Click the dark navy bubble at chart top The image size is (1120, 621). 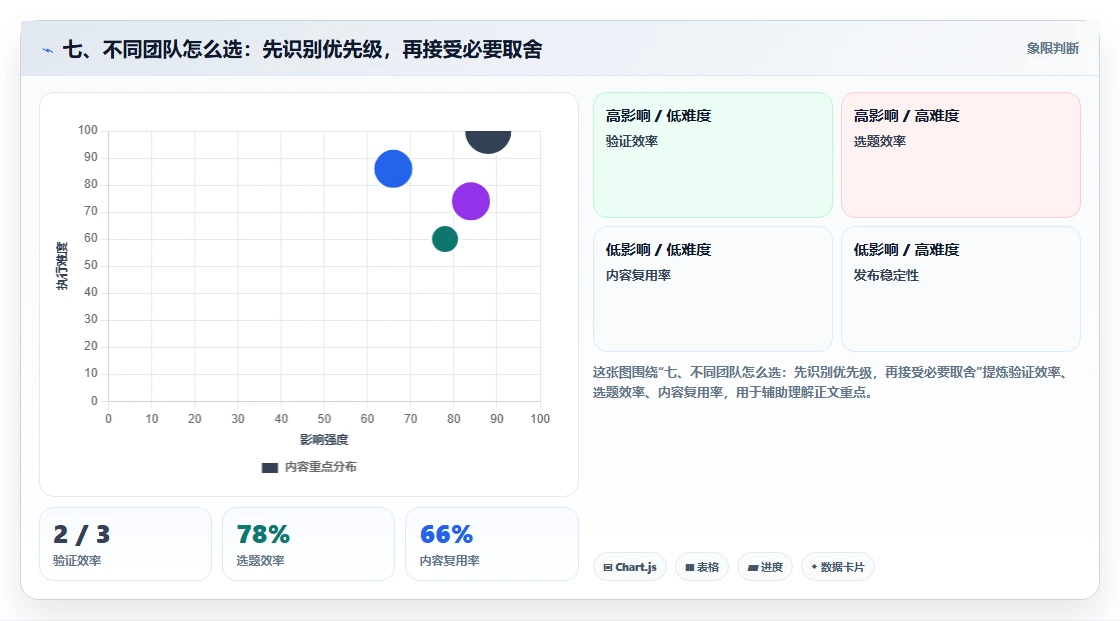tap(488, 141)
